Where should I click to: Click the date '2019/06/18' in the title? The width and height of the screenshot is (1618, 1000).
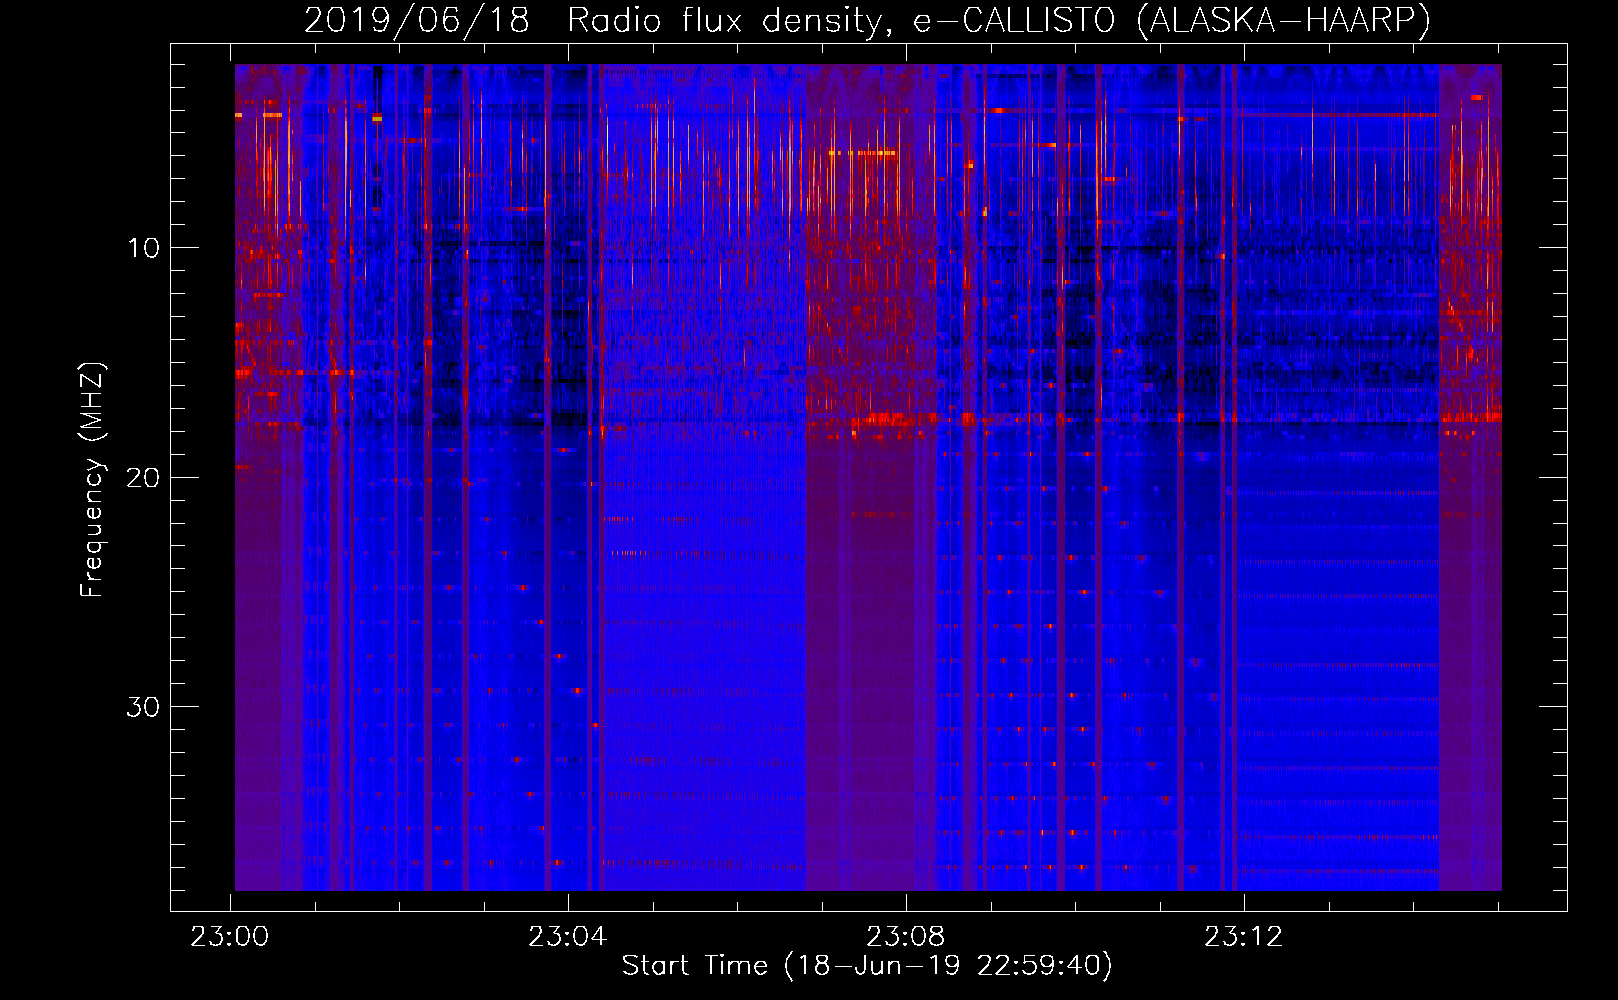click(x=416, y=21)
